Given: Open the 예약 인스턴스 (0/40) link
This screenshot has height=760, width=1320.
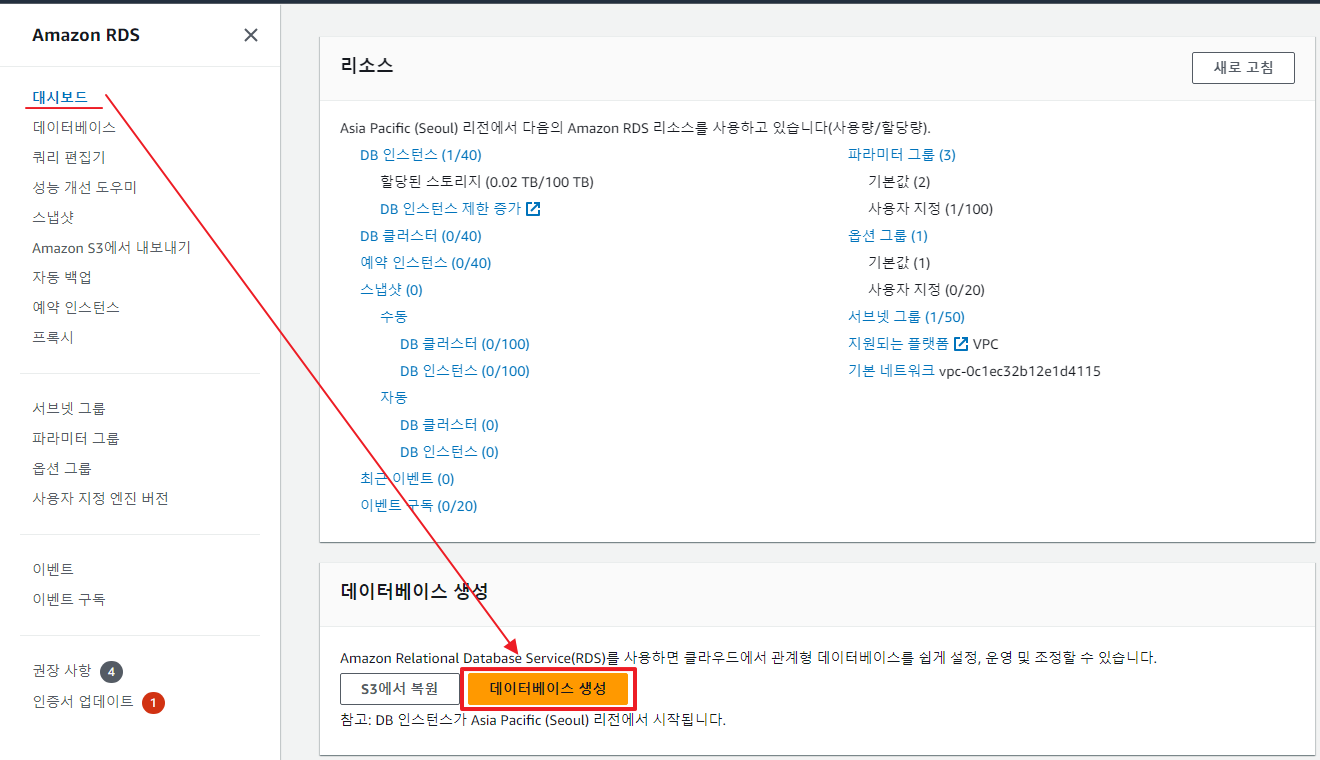Looking at the screenshot, I should [426, 263].
